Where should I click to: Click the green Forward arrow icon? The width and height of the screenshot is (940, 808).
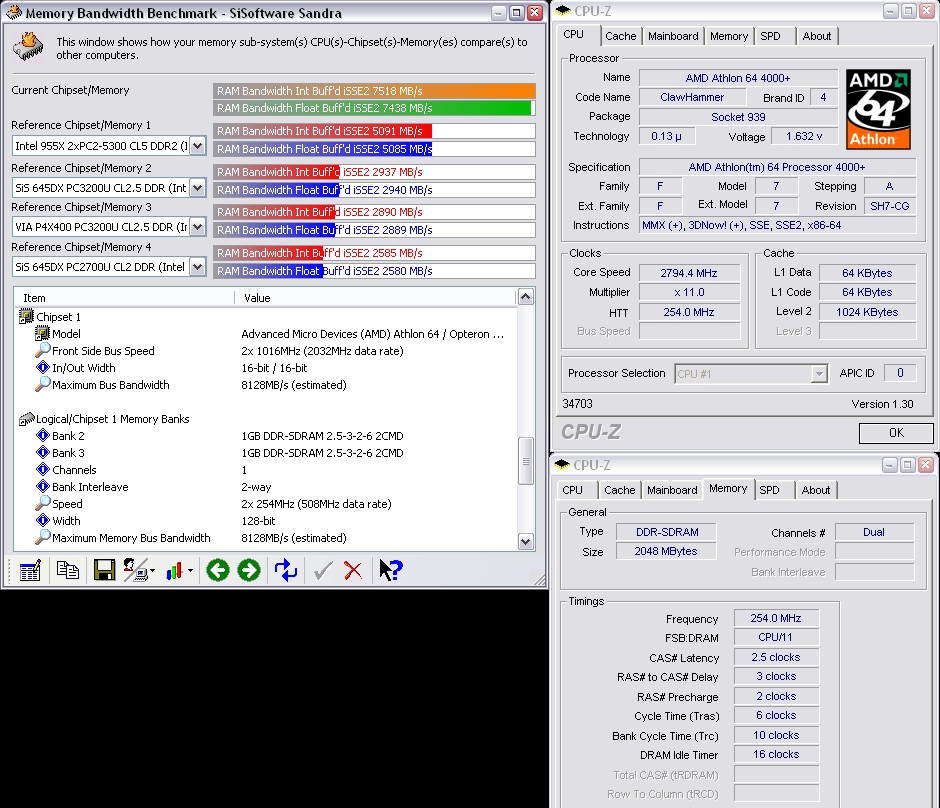click(x=249, y=570)
